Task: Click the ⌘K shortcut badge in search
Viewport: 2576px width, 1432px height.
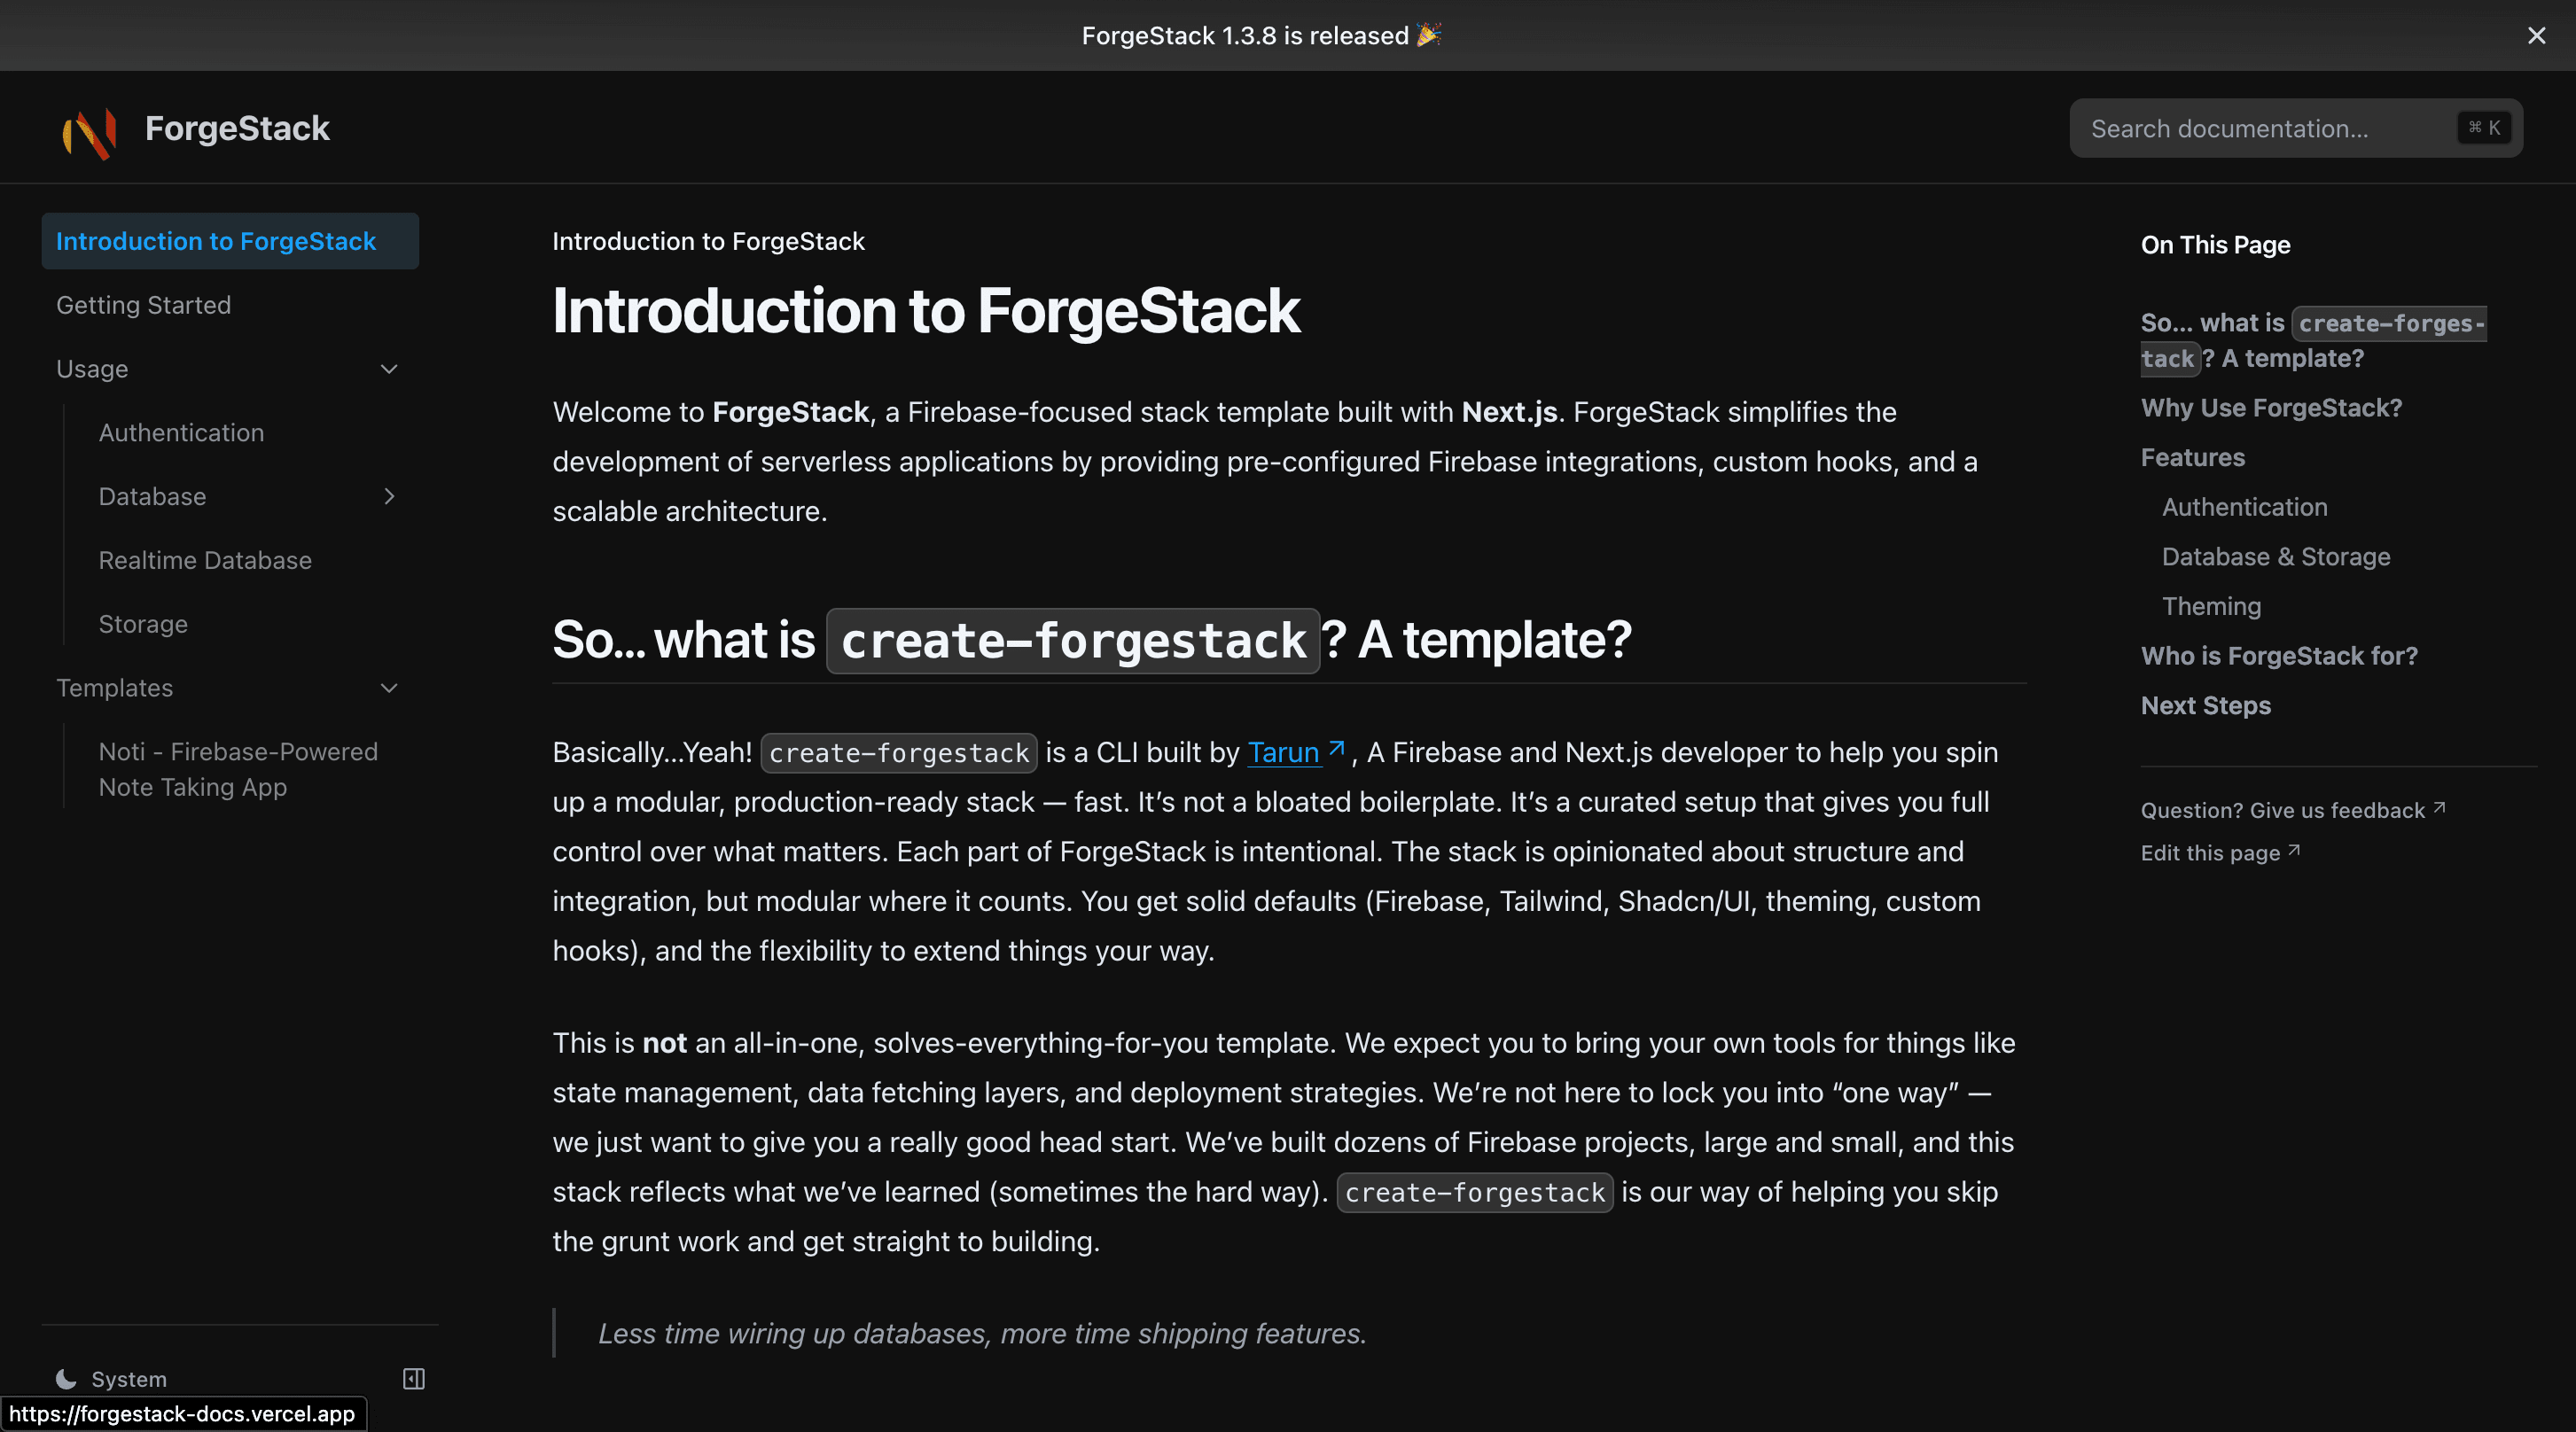Action: click(x=2484, y=128)
